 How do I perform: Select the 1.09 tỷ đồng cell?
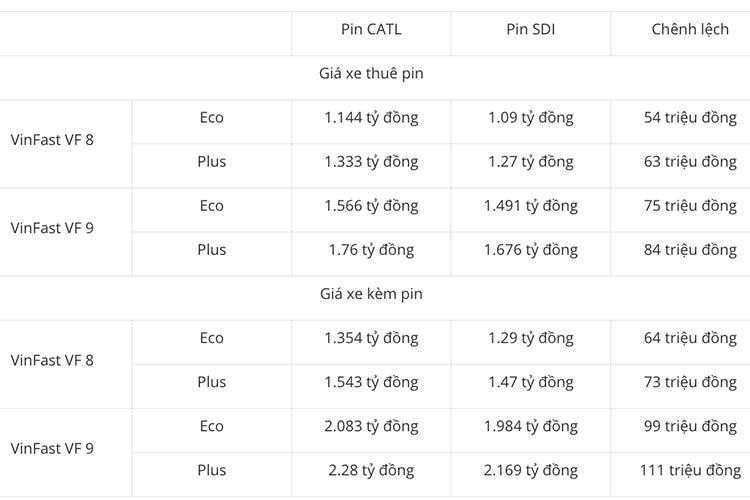[531, 118]
